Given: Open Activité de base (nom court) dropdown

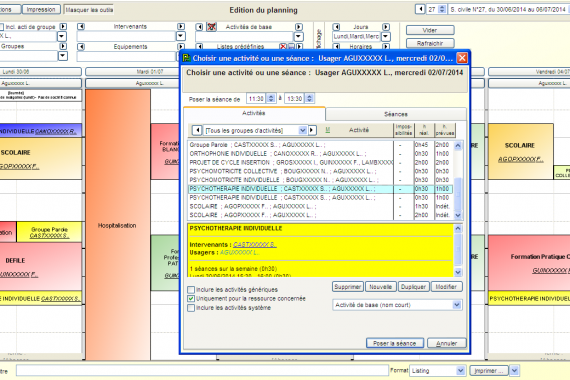Looking at the screenshot, I should pyautogui.click(x=457, y=305).
